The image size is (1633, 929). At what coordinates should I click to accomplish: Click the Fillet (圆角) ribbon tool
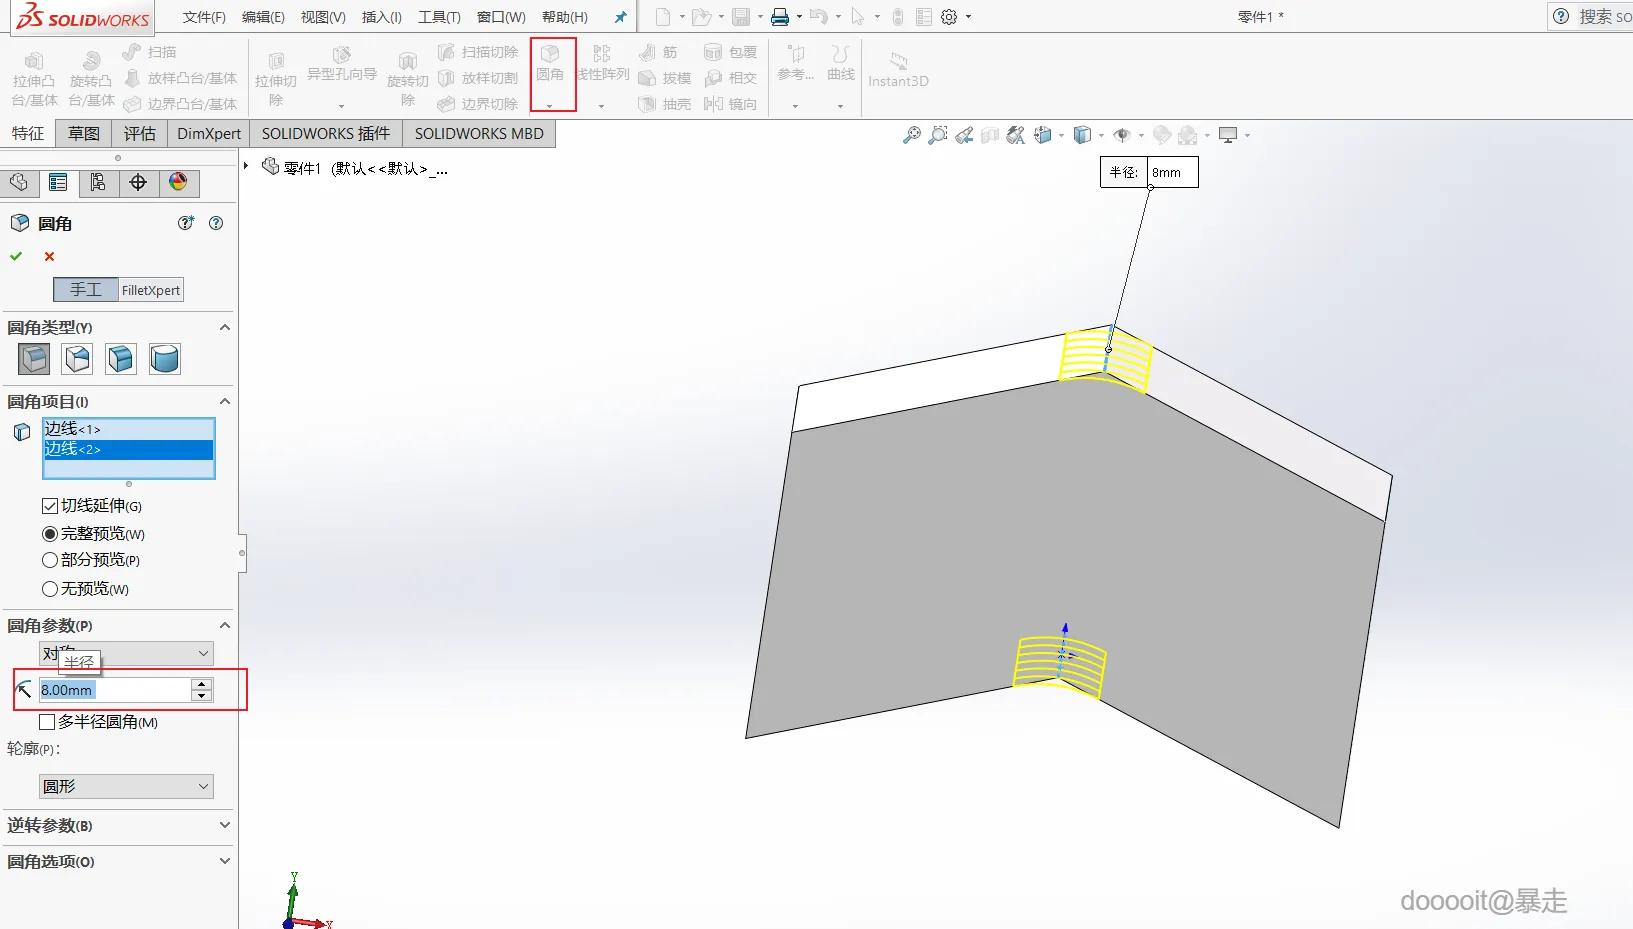pyautogui.click(x=550, y=63)
